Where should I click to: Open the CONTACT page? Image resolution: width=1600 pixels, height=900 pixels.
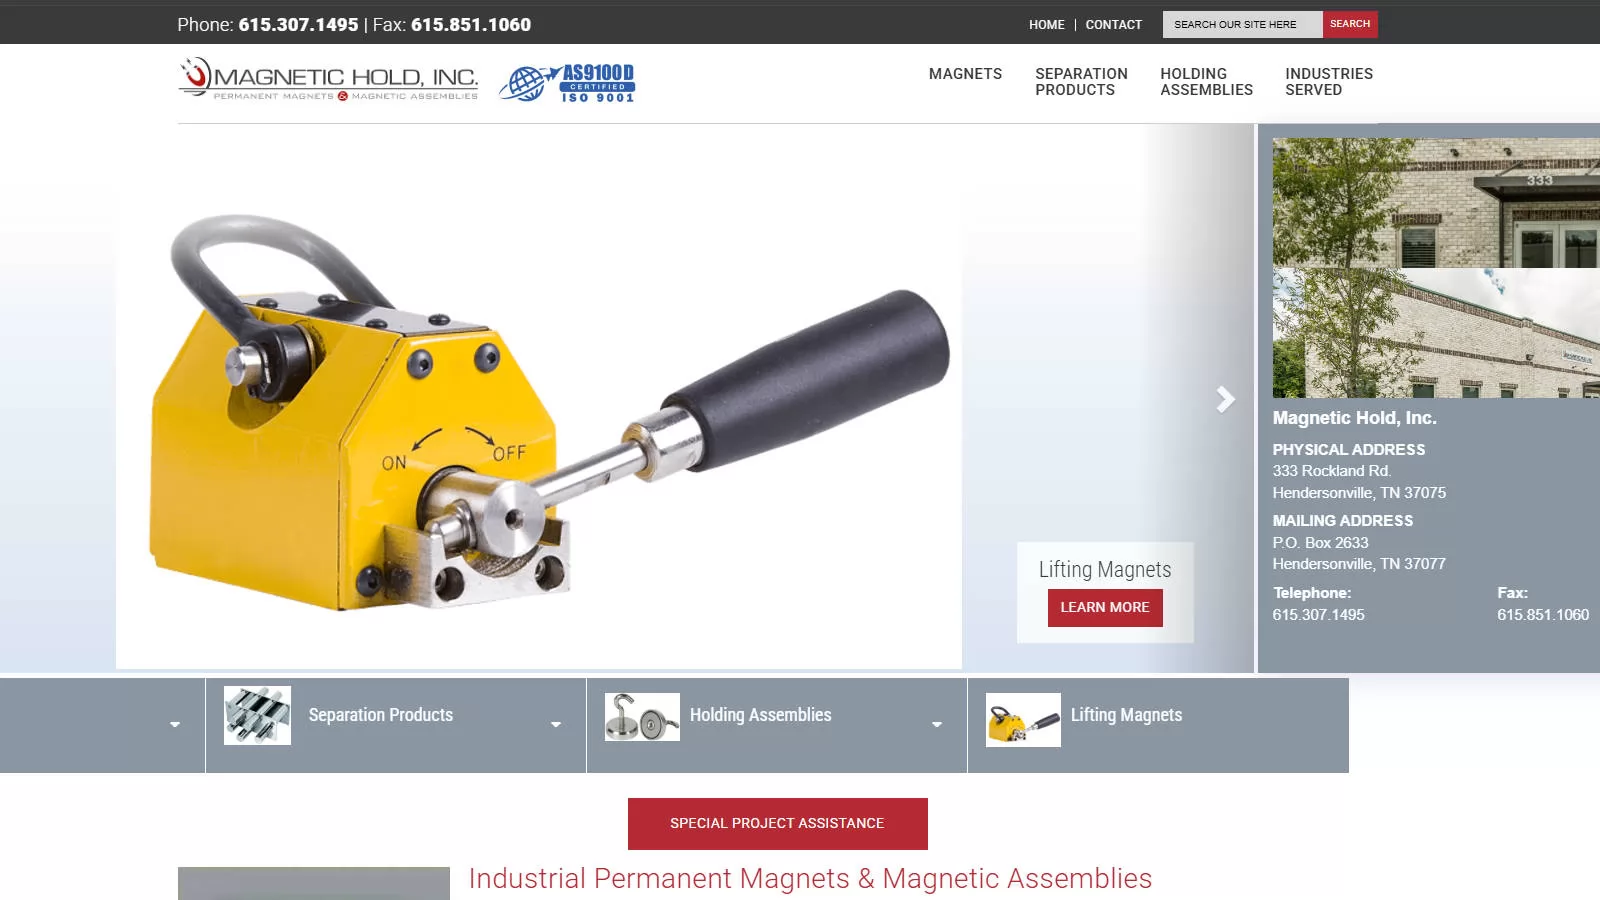1114,24
